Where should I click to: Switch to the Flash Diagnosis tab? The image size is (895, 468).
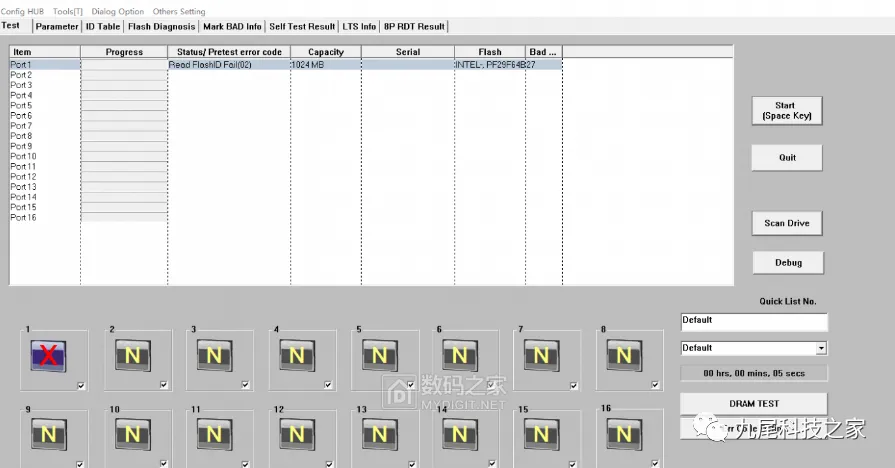161,26
